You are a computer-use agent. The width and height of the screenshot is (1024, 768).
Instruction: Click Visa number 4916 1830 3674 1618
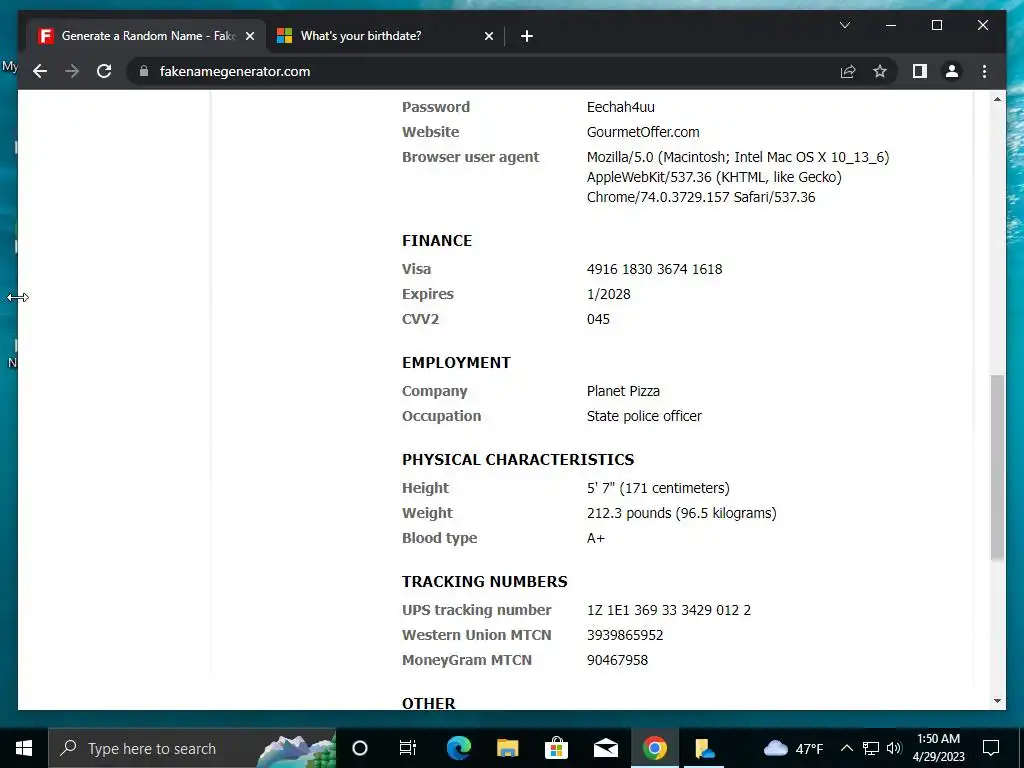point(654,269)
